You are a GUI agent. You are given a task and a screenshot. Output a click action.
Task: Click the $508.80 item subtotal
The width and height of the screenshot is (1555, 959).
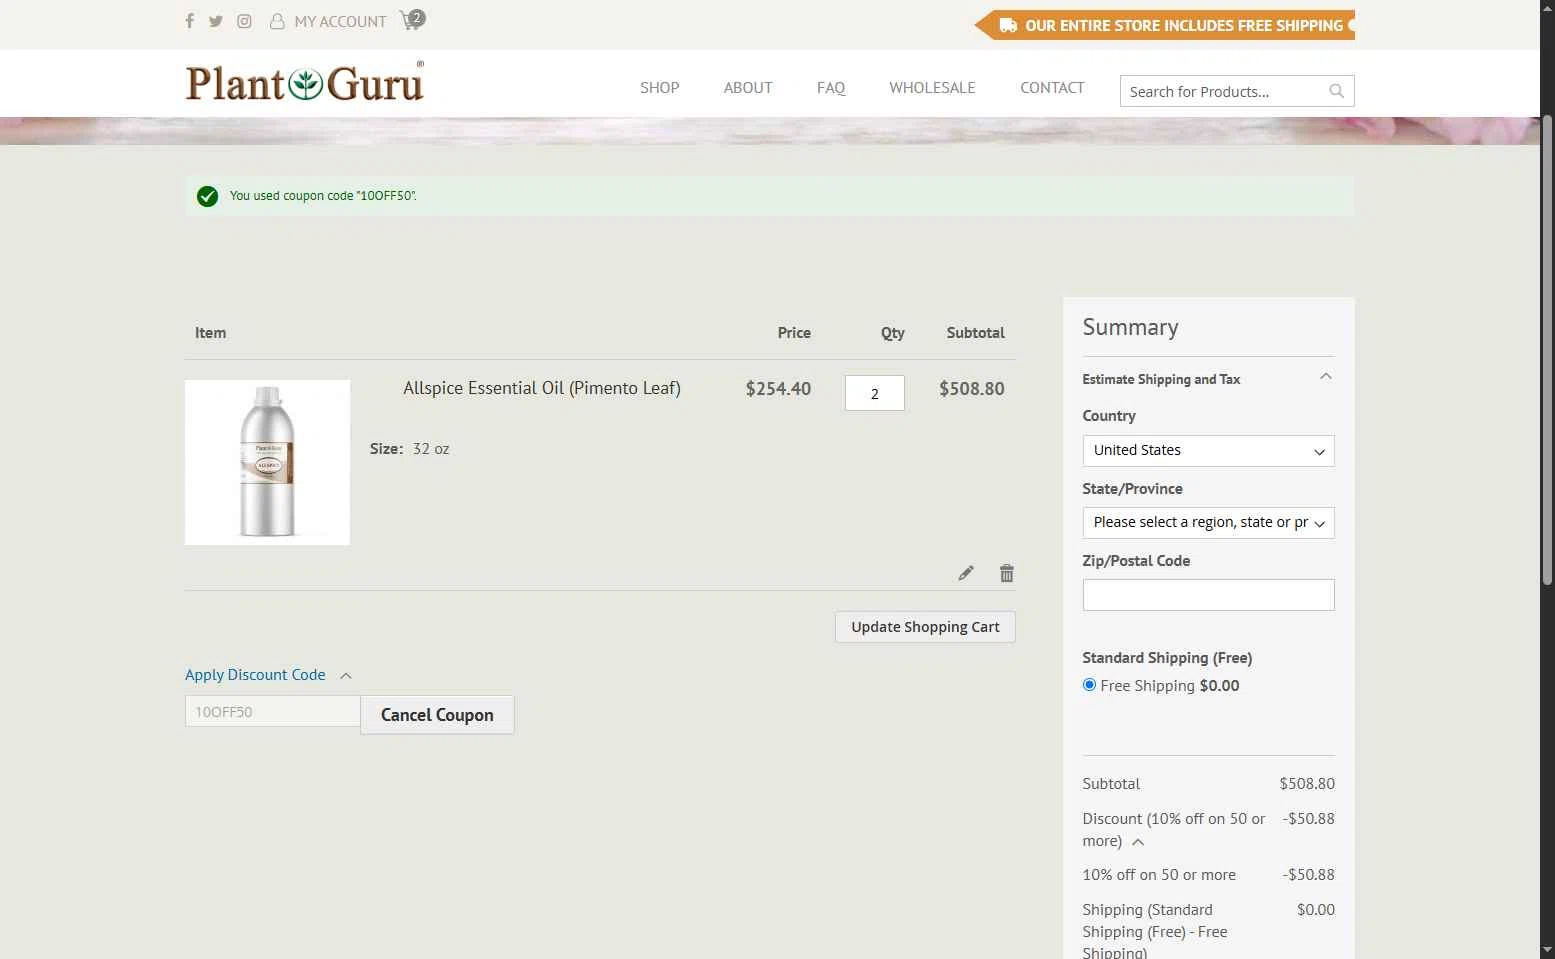pyautogui.click(x=971, y=389)
